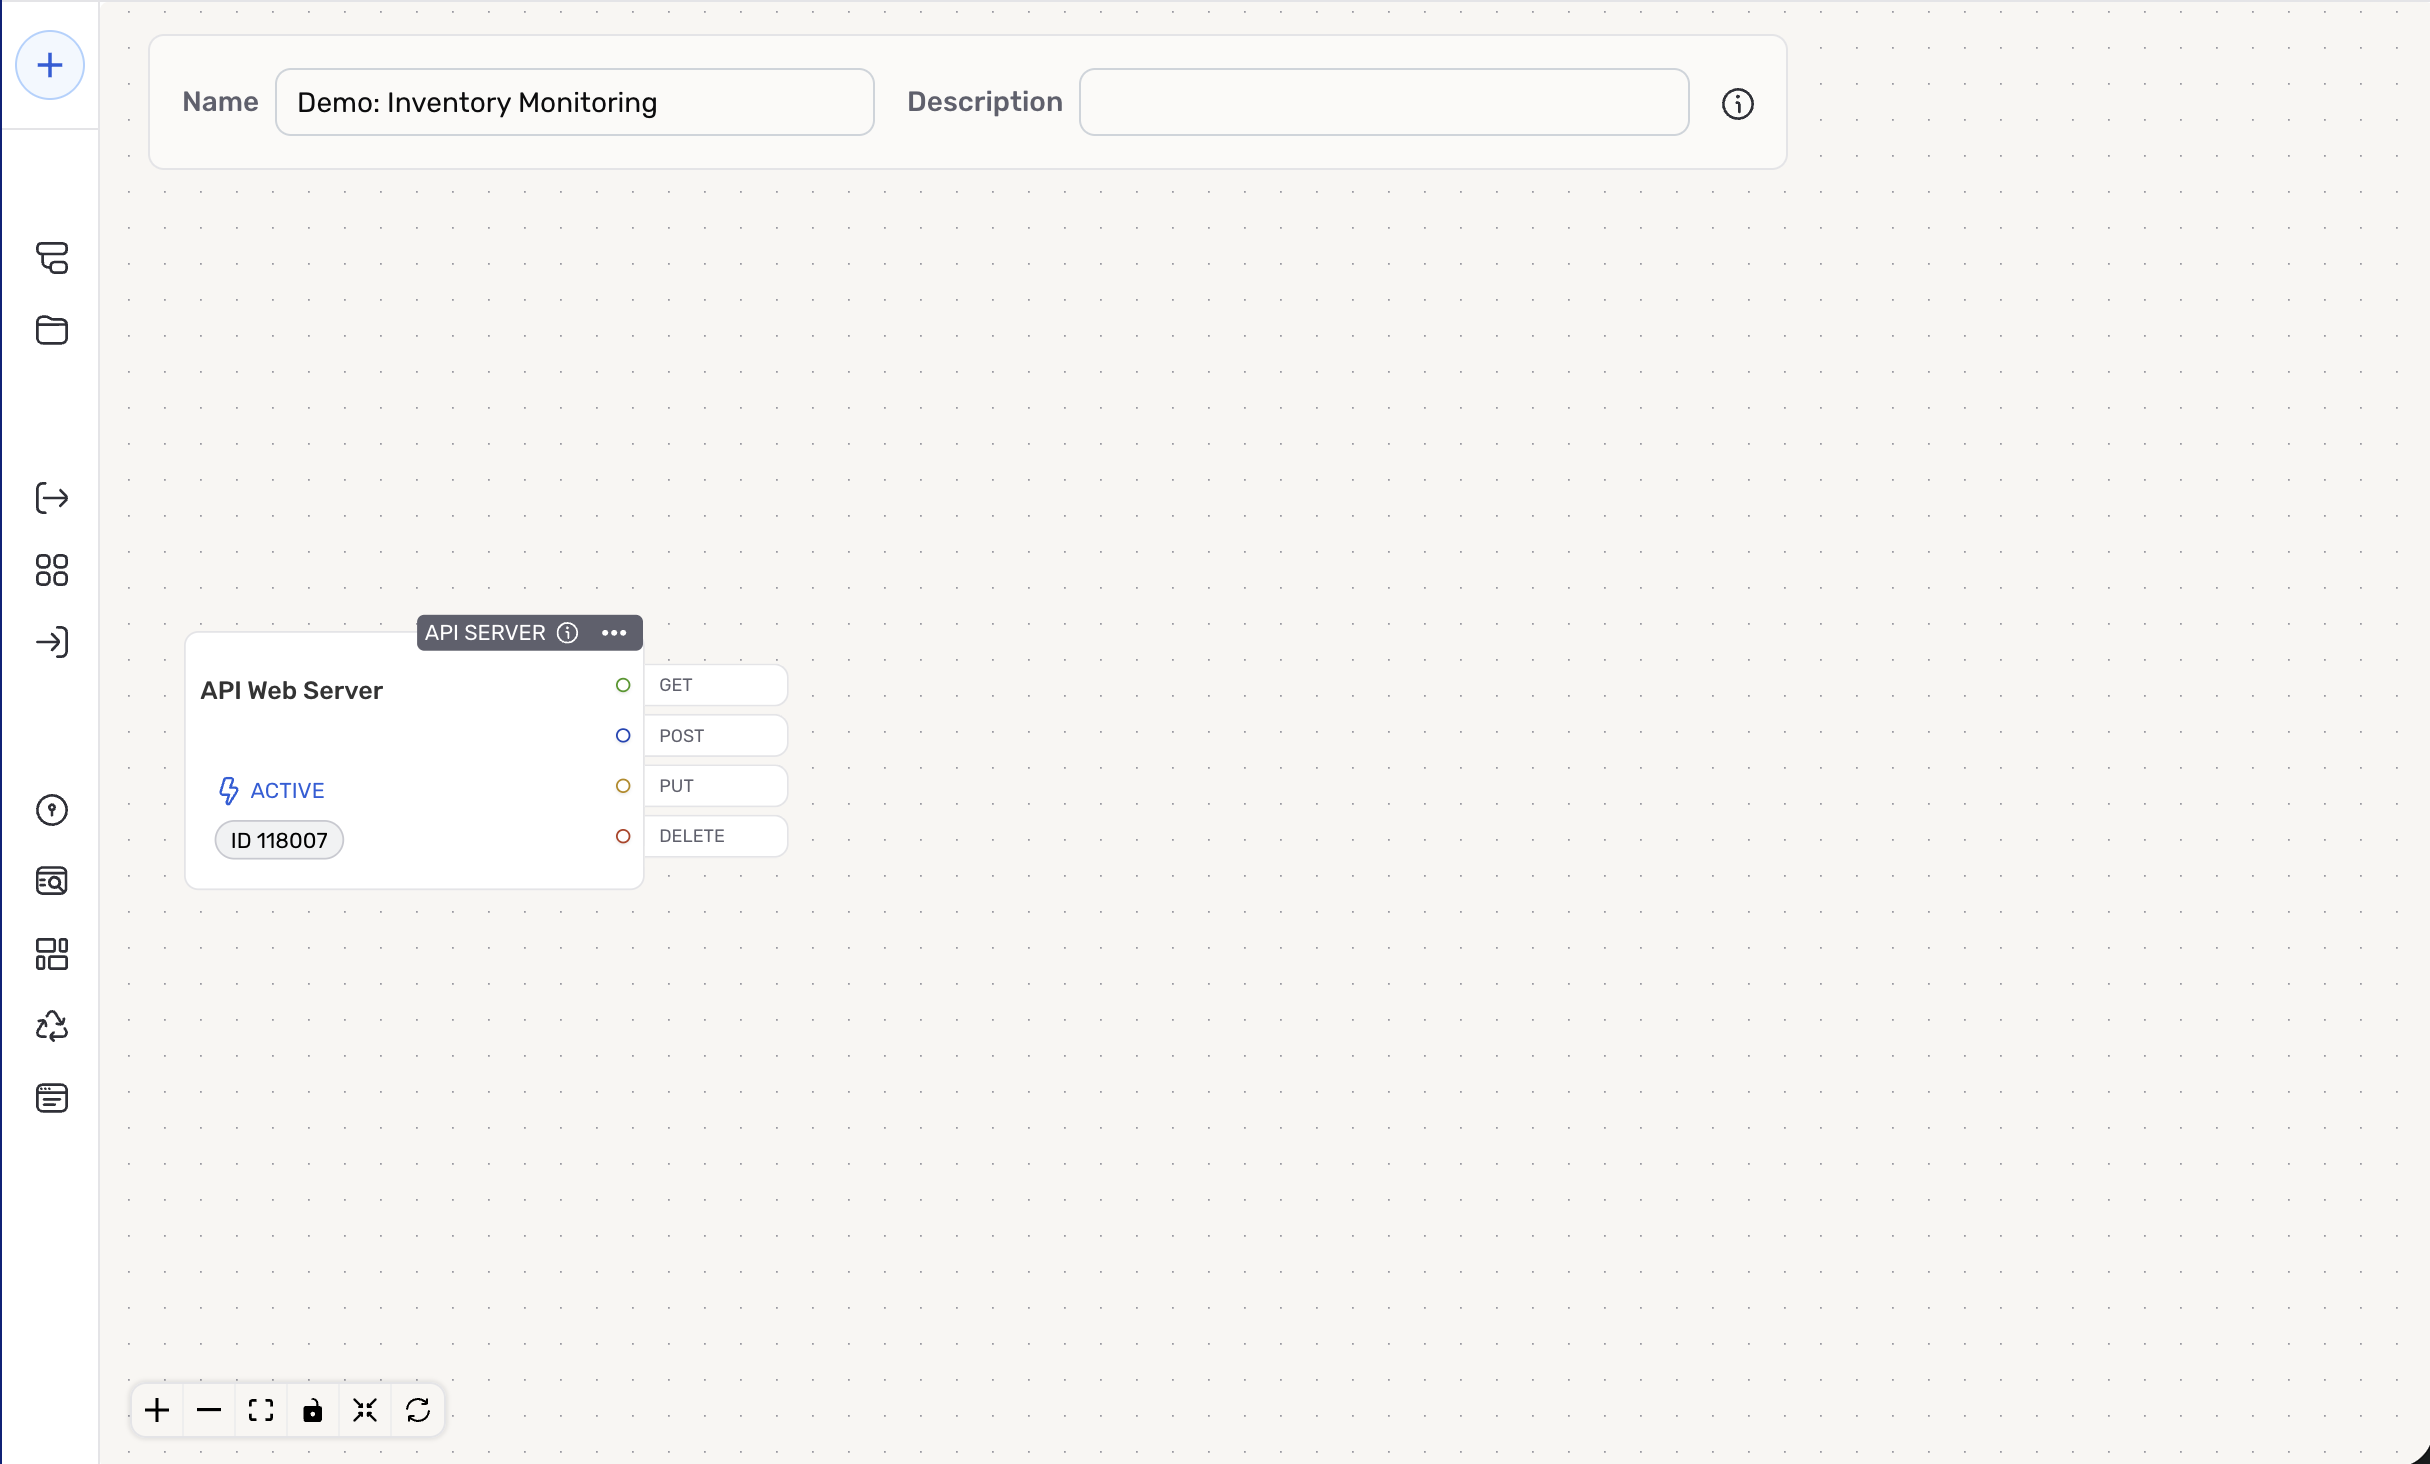2430x1464 pixels.
Task: Click the GET output port
Action: 623,685
